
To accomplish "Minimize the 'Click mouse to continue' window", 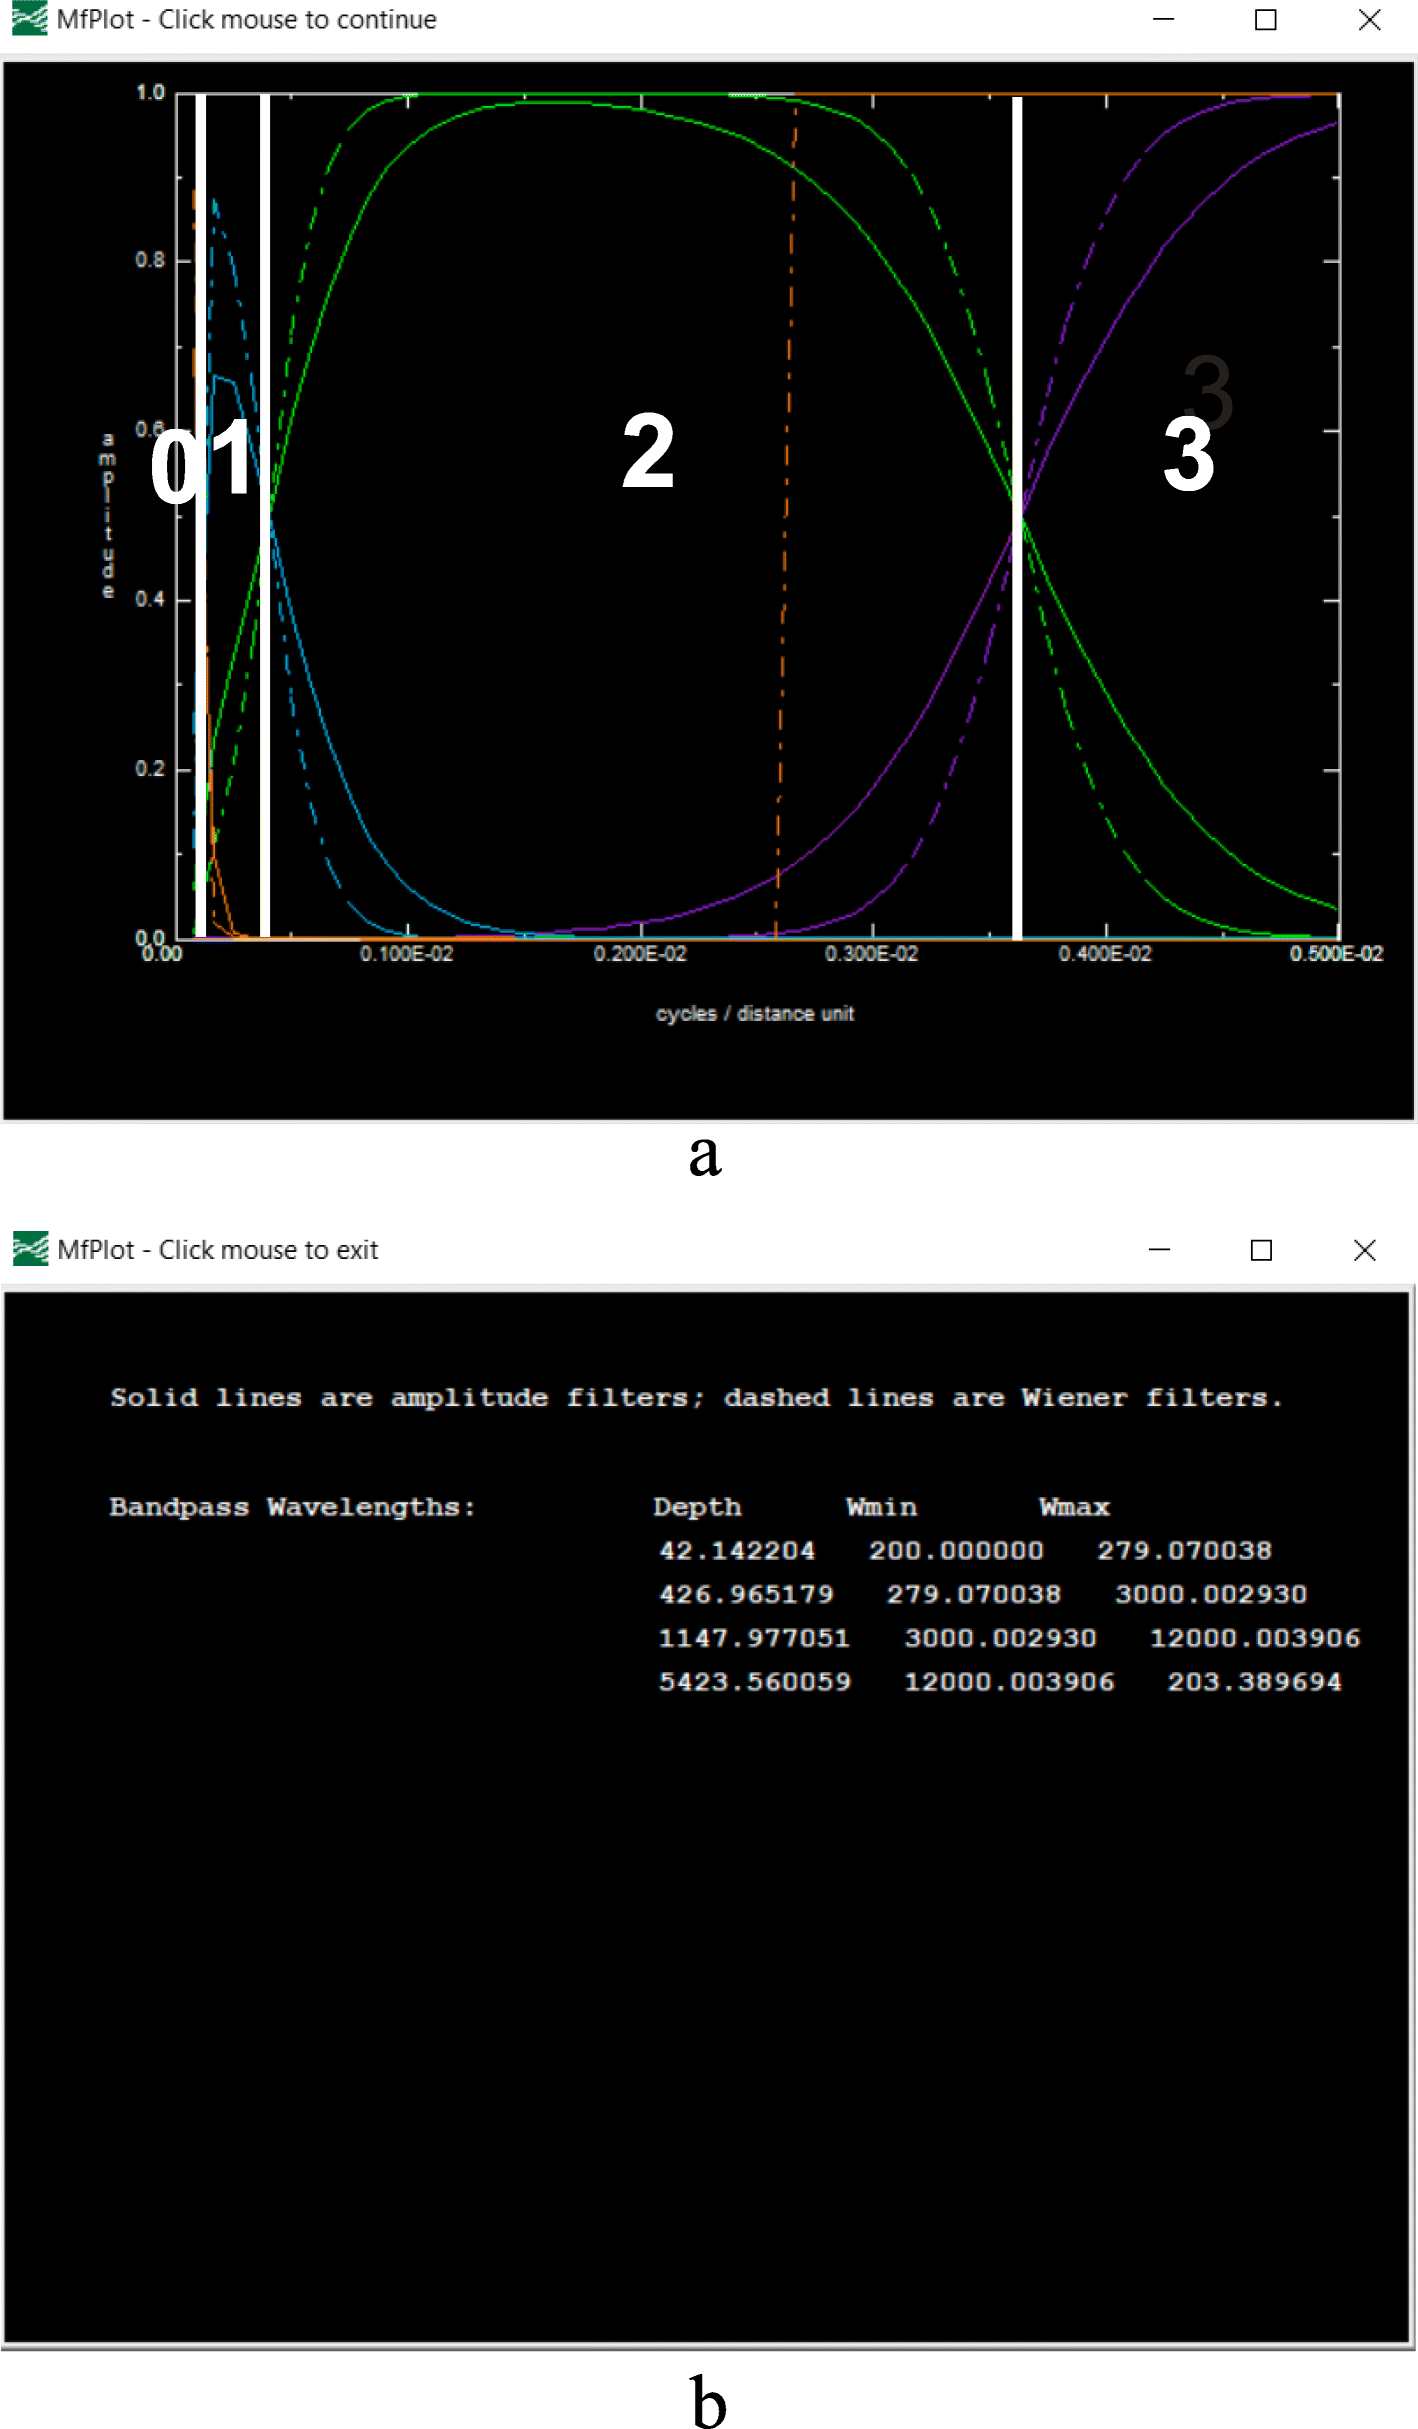I will (1163, 19).
